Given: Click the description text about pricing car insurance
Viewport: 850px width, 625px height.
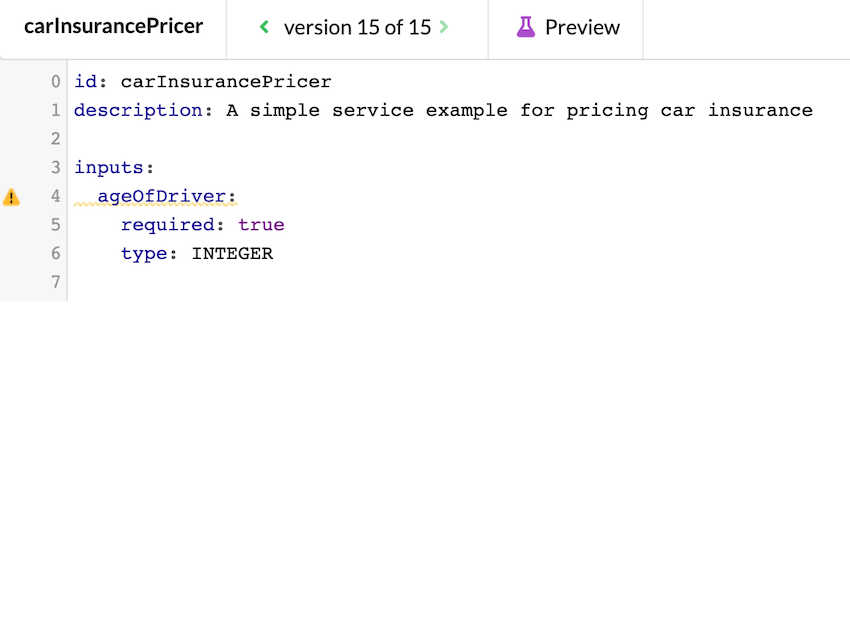Looking at the screenshot, I should (519, 110).
